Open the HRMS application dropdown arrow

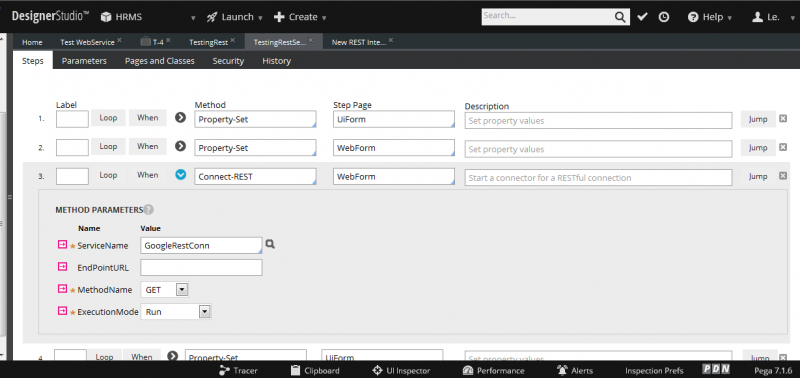click(x=193, y=18)
